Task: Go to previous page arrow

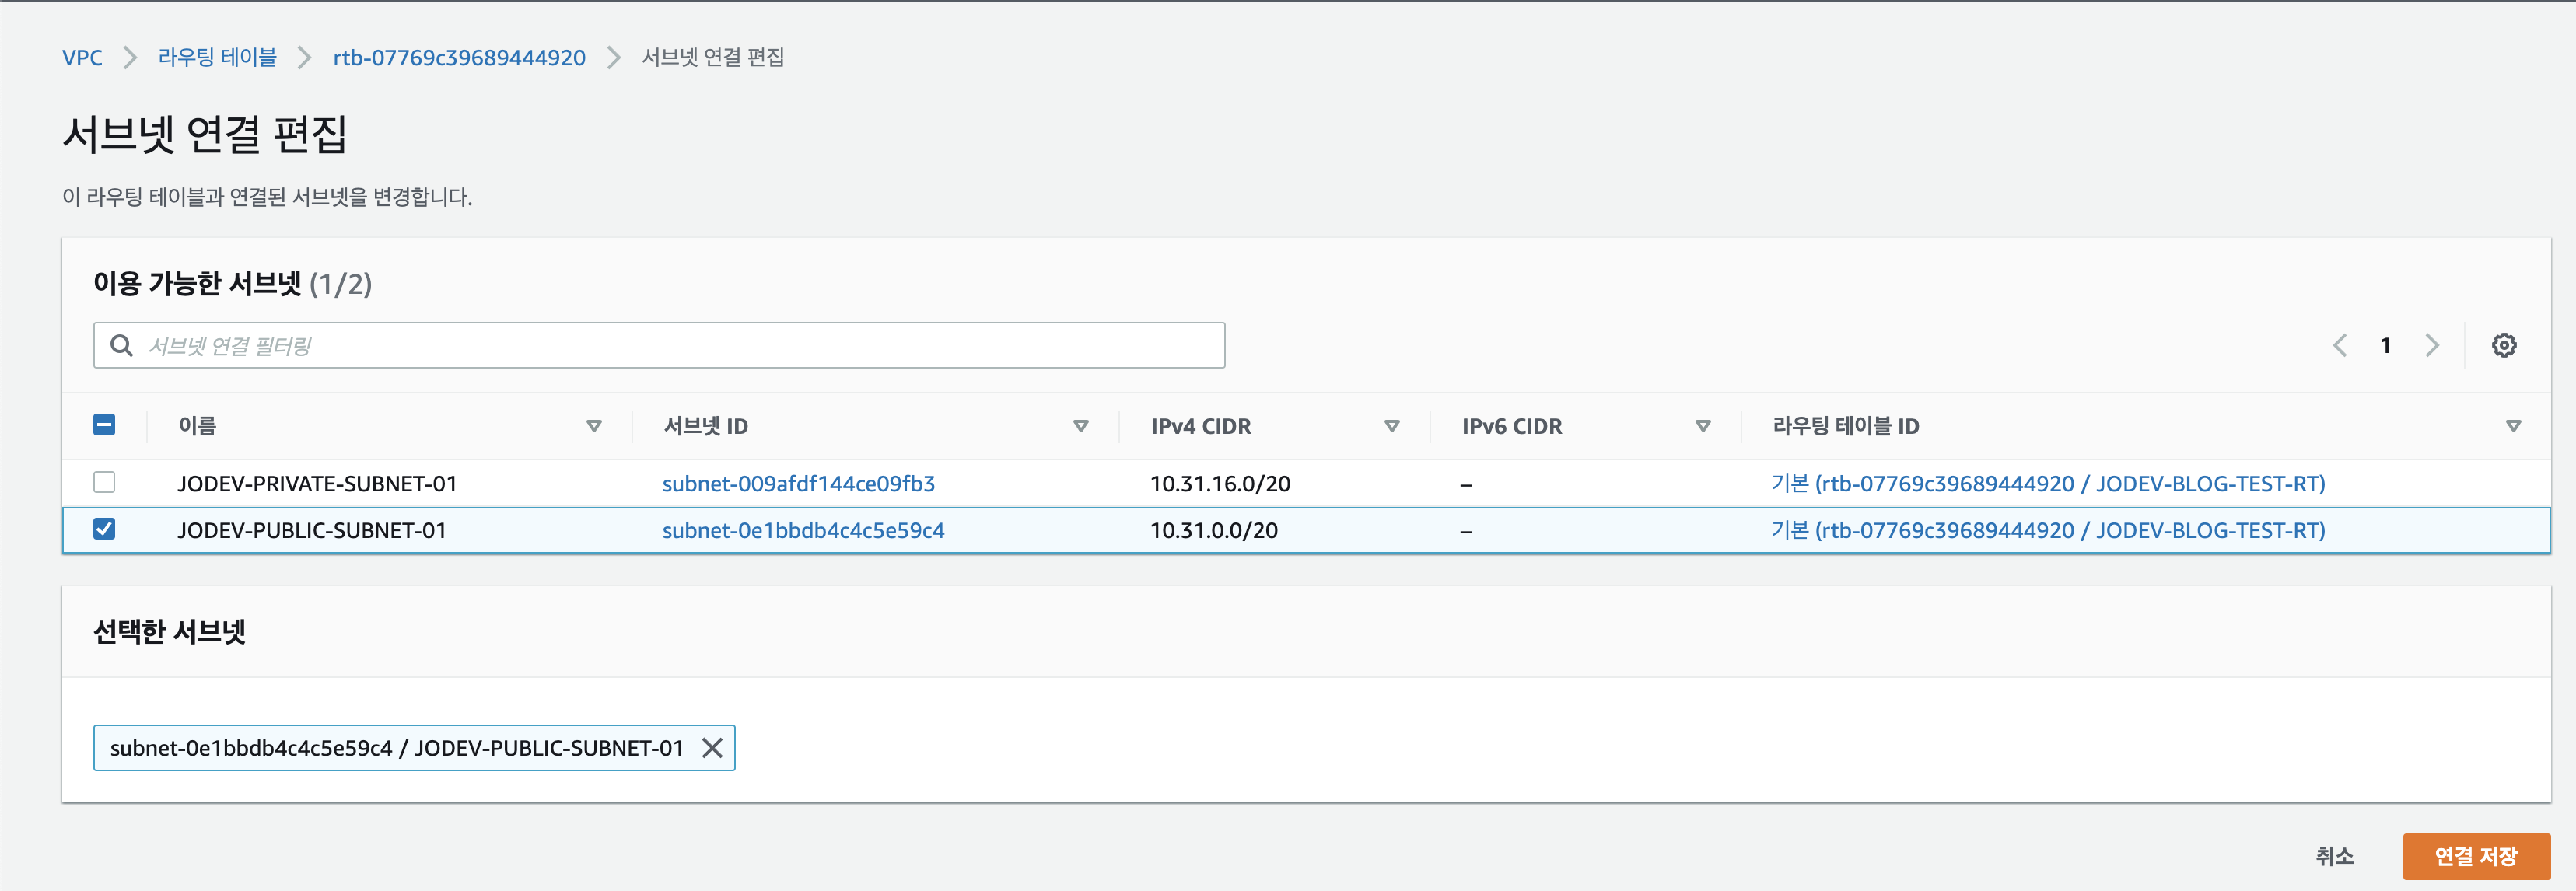Action: [2340, 345]
